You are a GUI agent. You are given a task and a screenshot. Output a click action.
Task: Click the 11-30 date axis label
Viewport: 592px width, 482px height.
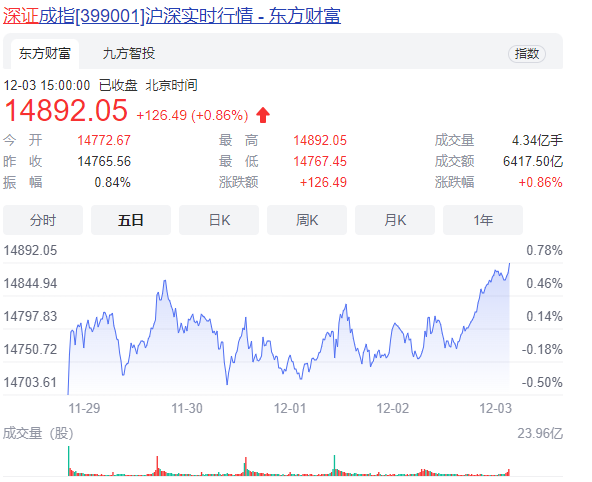point(187,408)
